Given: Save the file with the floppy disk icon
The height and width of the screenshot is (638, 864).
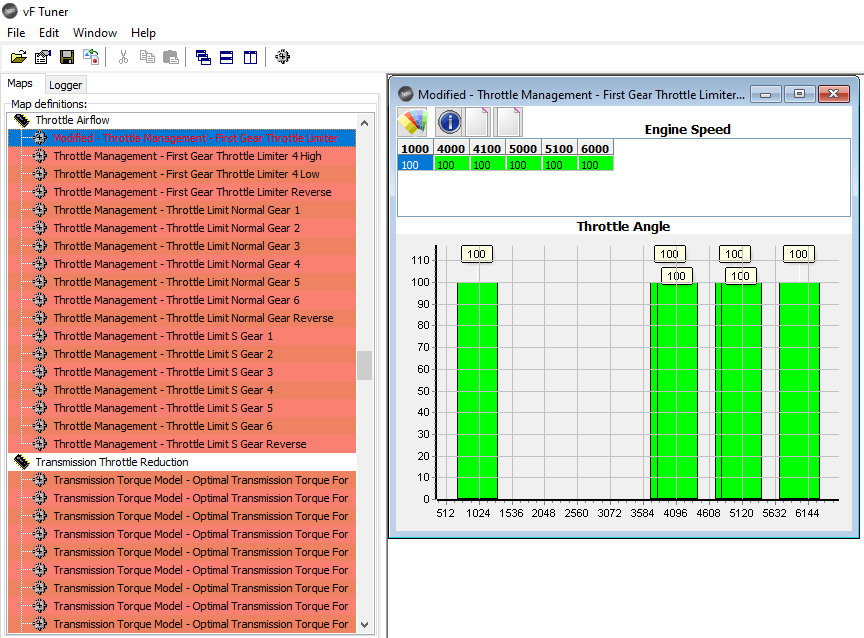Looking at the screenshot, I should point(67,57).
